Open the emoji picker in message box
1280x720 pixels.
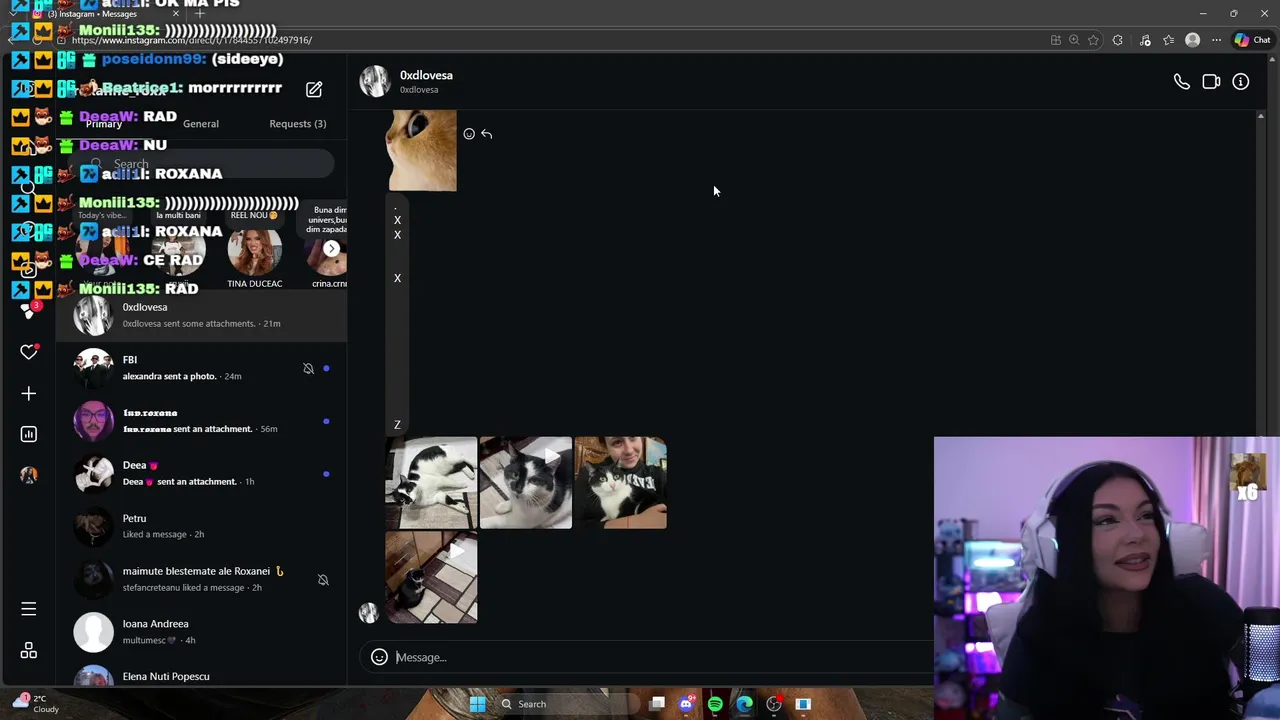[x=379, y=657]
